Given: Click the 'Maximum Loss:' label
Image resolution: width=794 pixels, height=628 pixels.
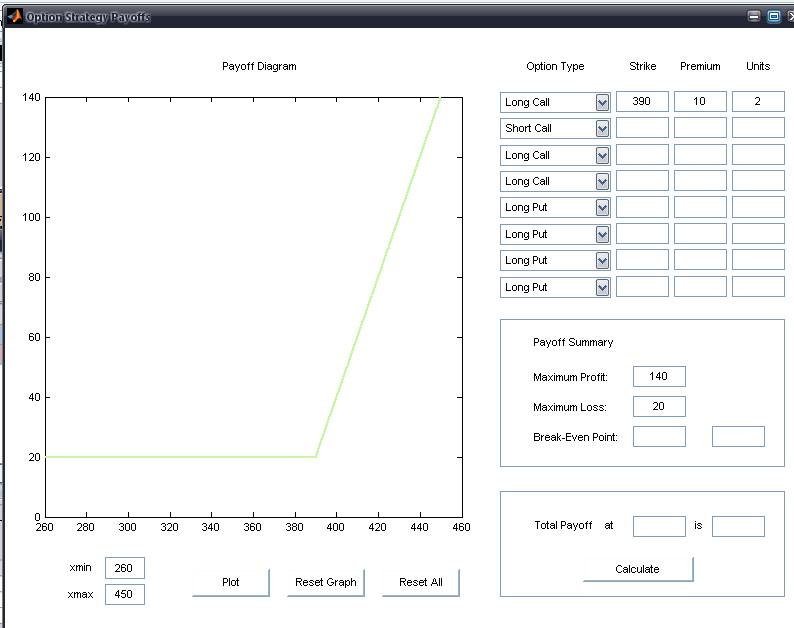Looking at the screenshot, I should click(x=570, y=407).
